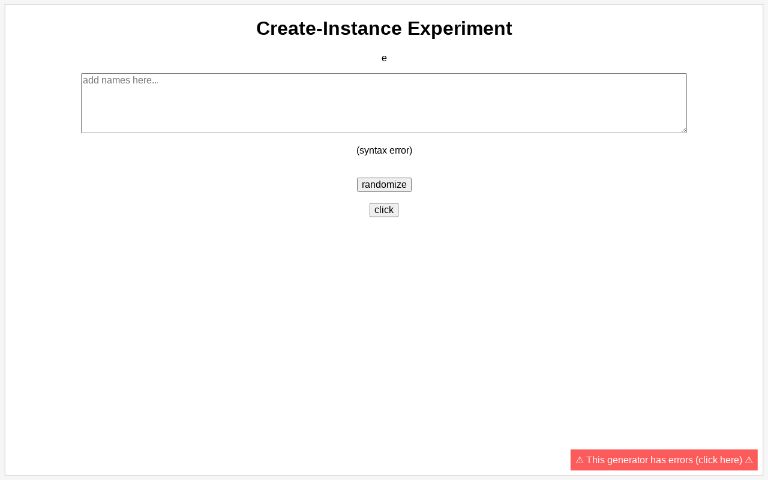This screenshot has height=480, width=768.
Task: Click inside the empty names textarea
Action: (x=384, y=103)
